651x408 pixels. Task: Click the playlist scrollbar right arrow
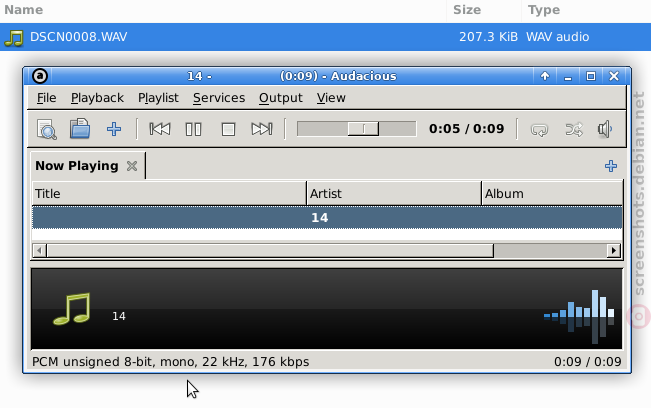pyautogui.click(x=614, y=251)
